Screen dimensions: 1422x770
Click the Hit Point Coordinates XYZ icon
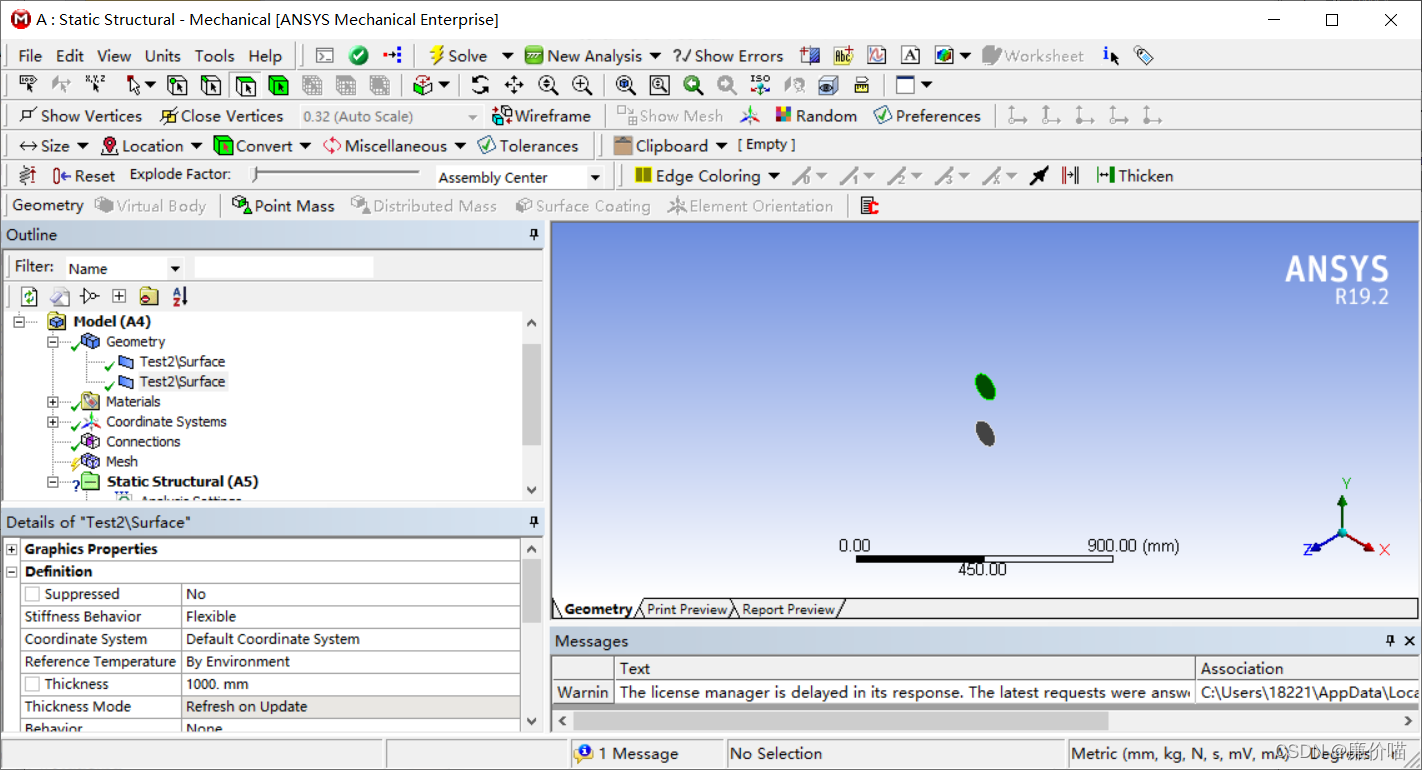[96, 85]
